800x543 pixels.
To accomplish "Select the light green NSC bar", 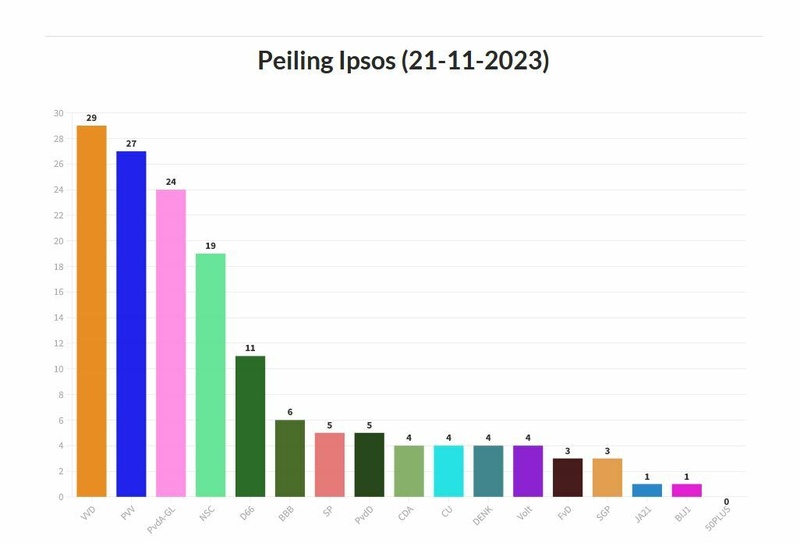I will (x=210, y=374).
